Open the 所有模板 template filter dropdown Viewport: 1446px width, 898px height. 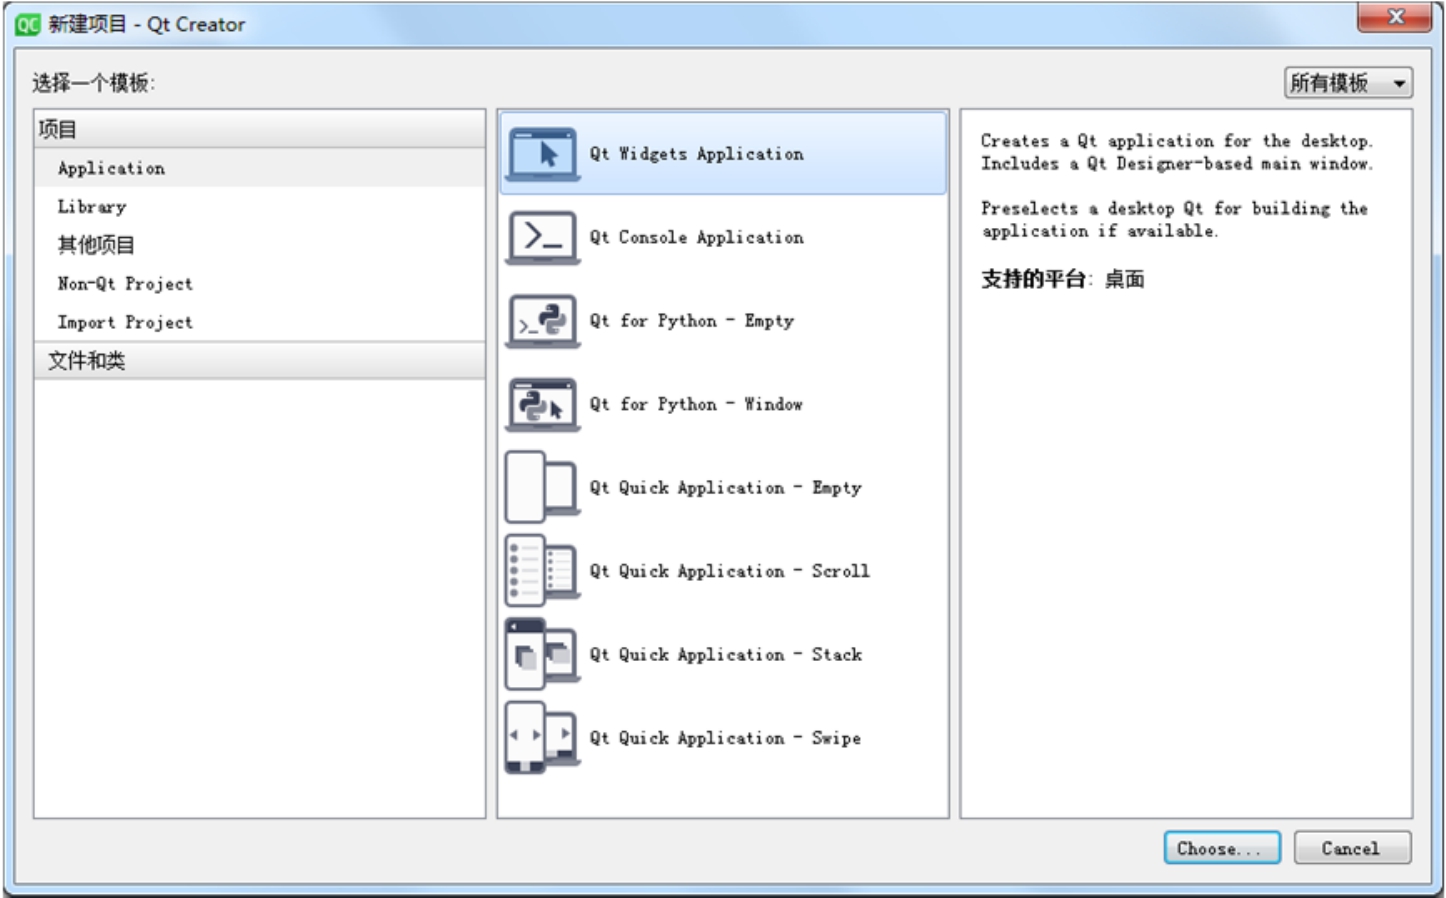tap(1348, 83)
